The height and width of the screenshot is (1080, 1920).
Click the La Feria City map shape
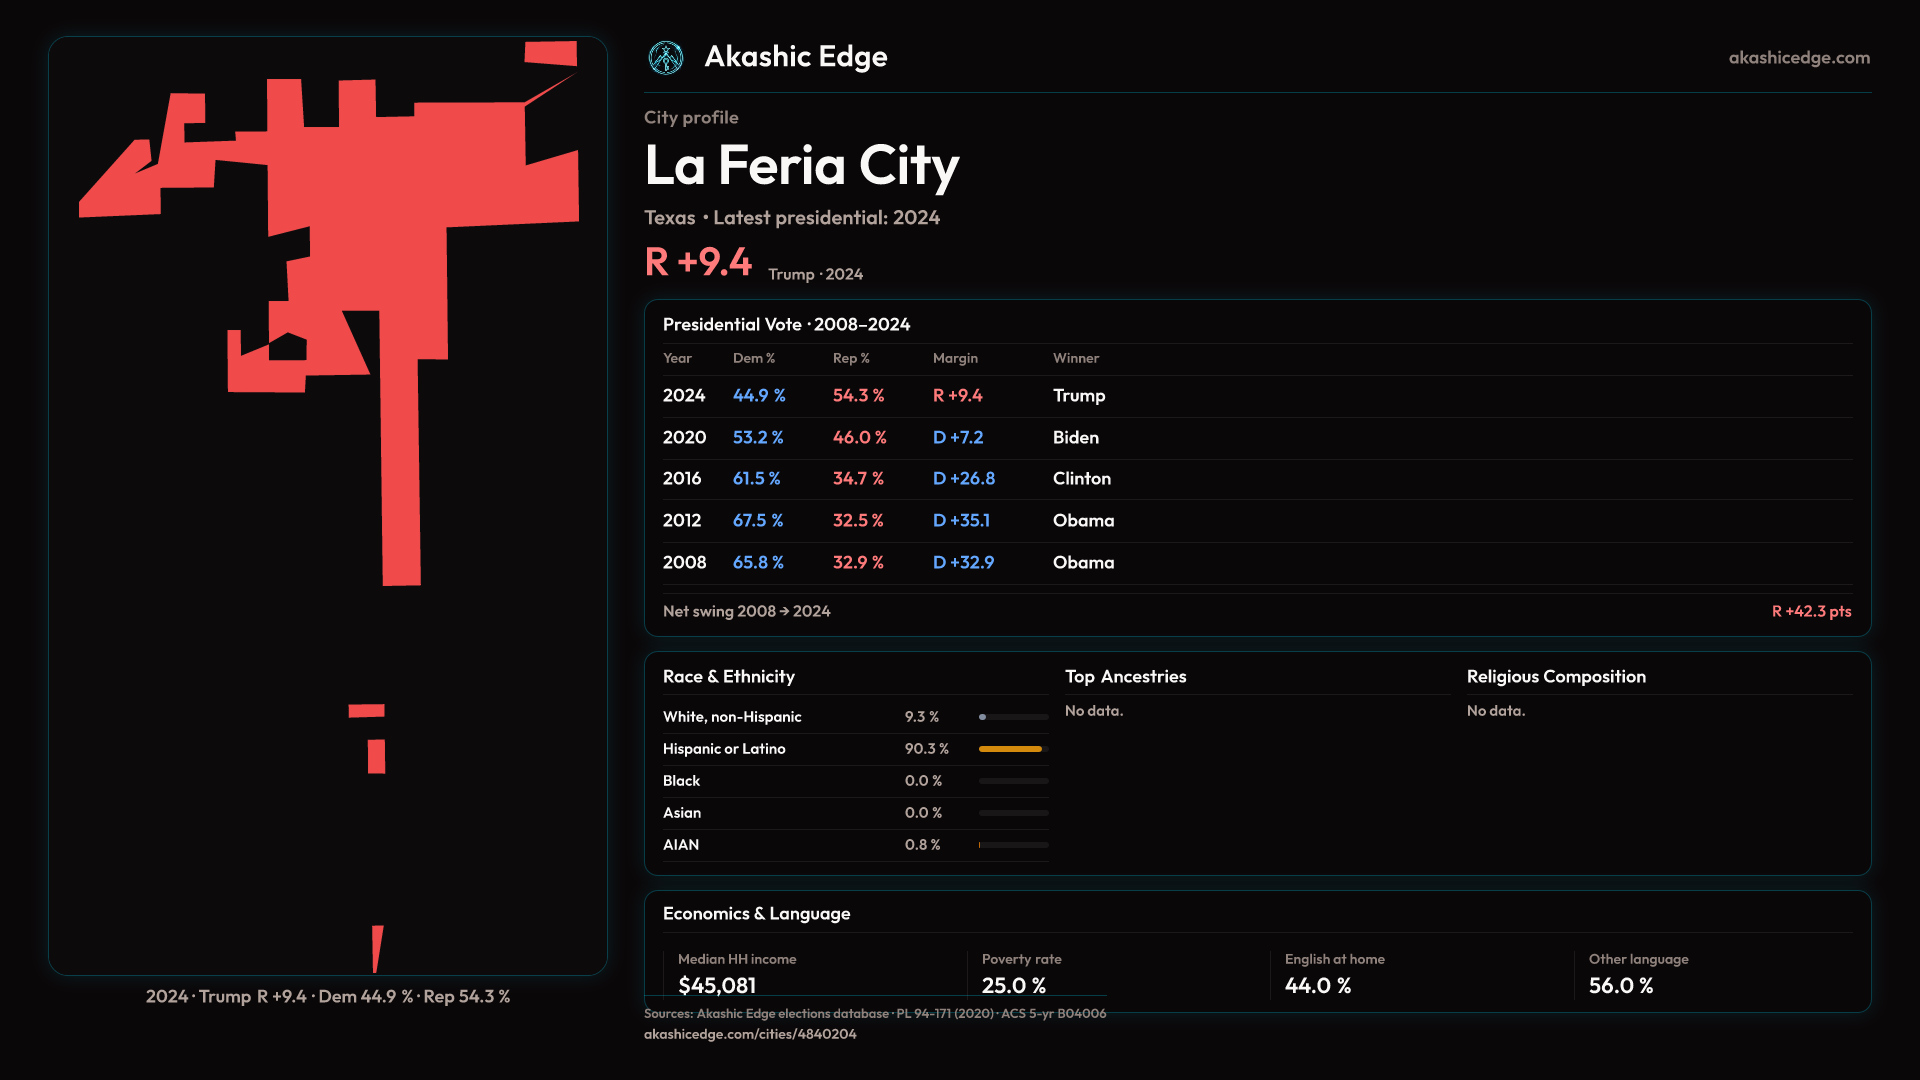(400, 200)
